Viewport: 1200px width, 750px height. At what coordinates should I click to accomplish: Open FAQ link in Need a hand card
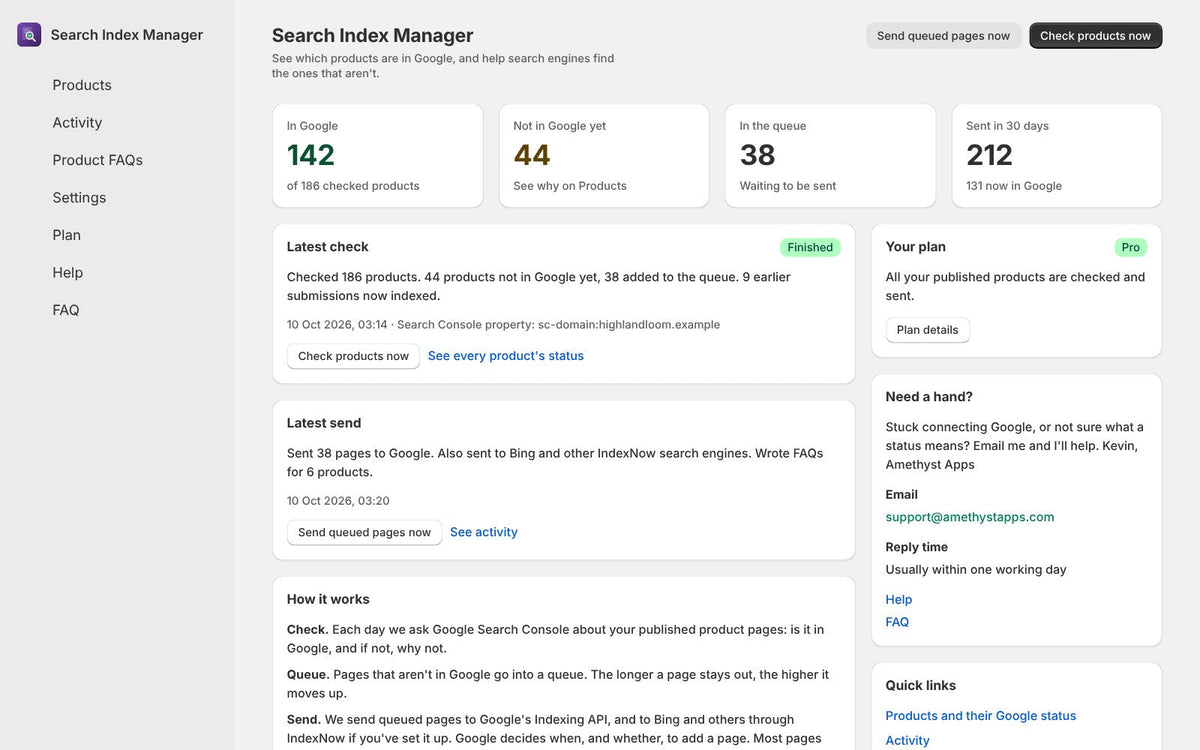pos(897,622)
